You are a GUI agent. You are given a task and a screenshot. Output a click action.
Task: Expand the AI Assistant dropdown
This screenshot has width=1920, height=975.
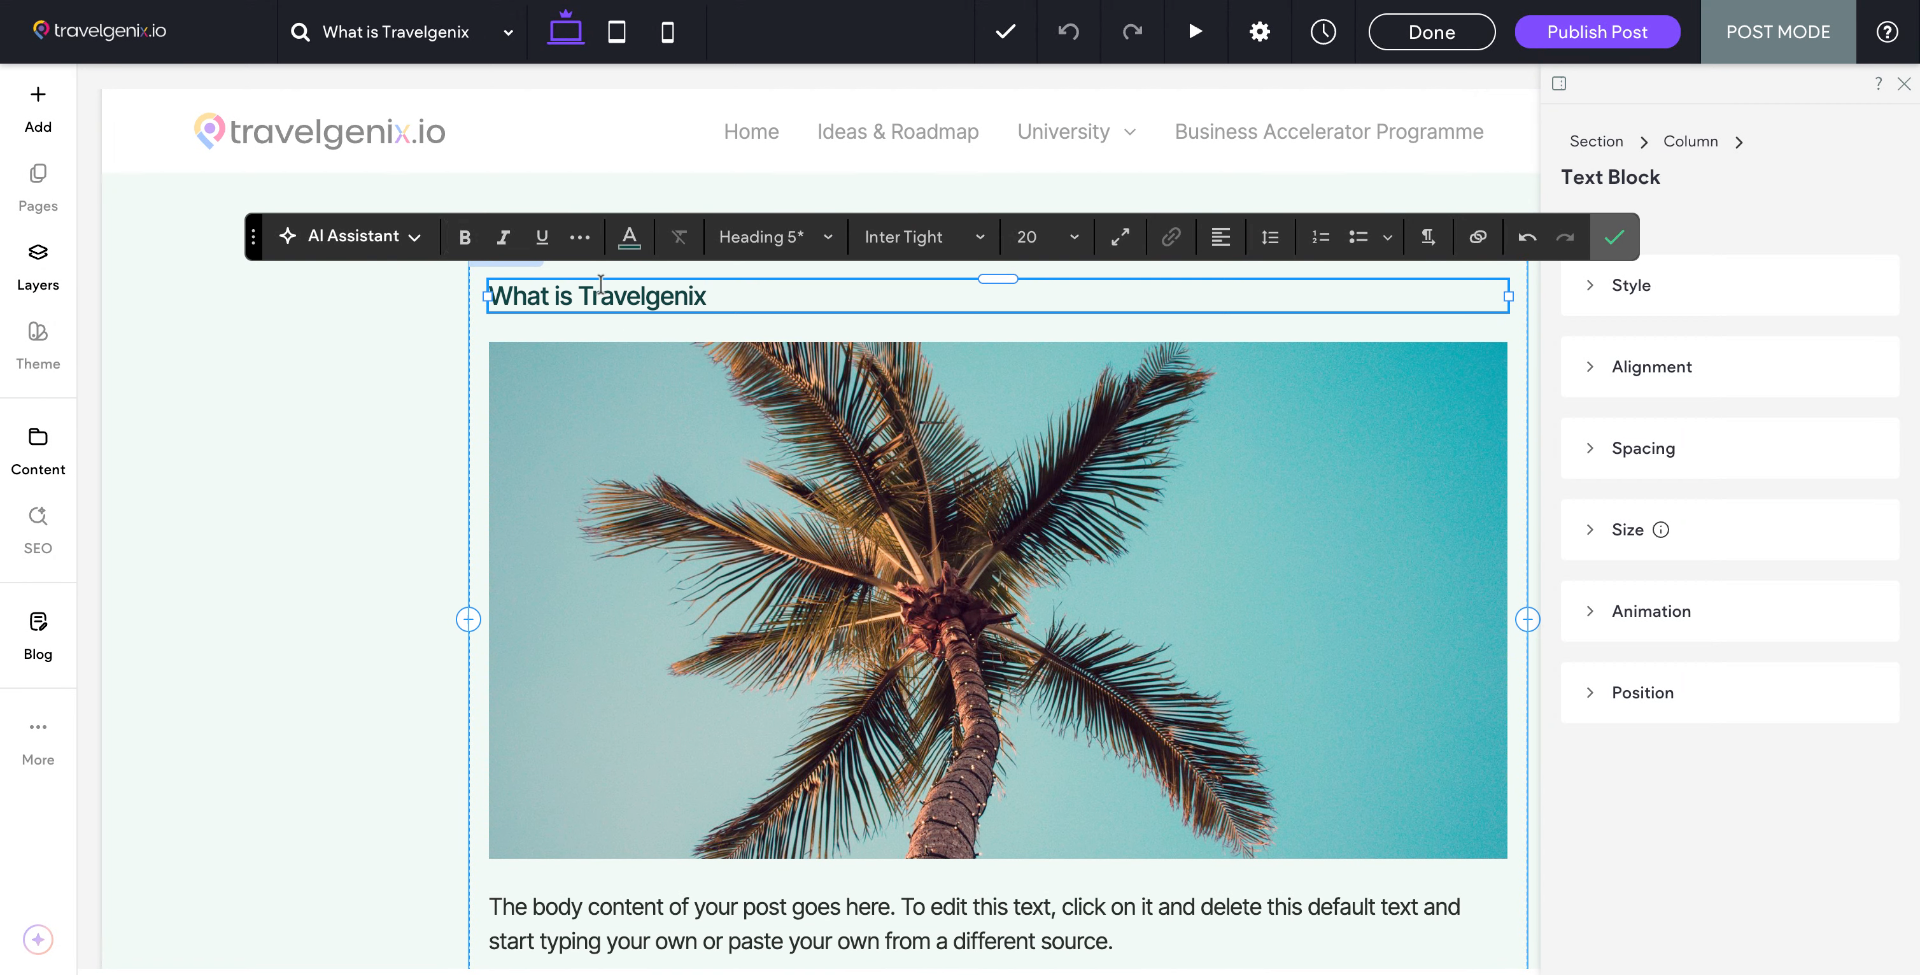[x=350, y=236]
